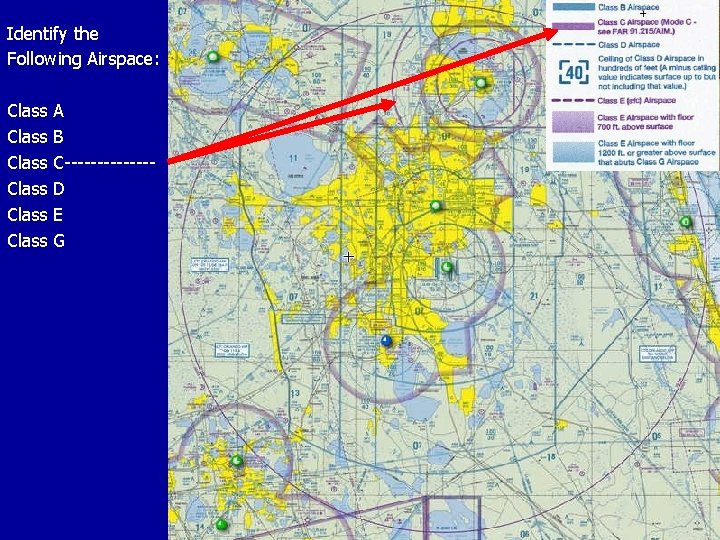Click the number 11 on the large lake
This screenshot has height=540, width=720.
click(x=293, y=159)
